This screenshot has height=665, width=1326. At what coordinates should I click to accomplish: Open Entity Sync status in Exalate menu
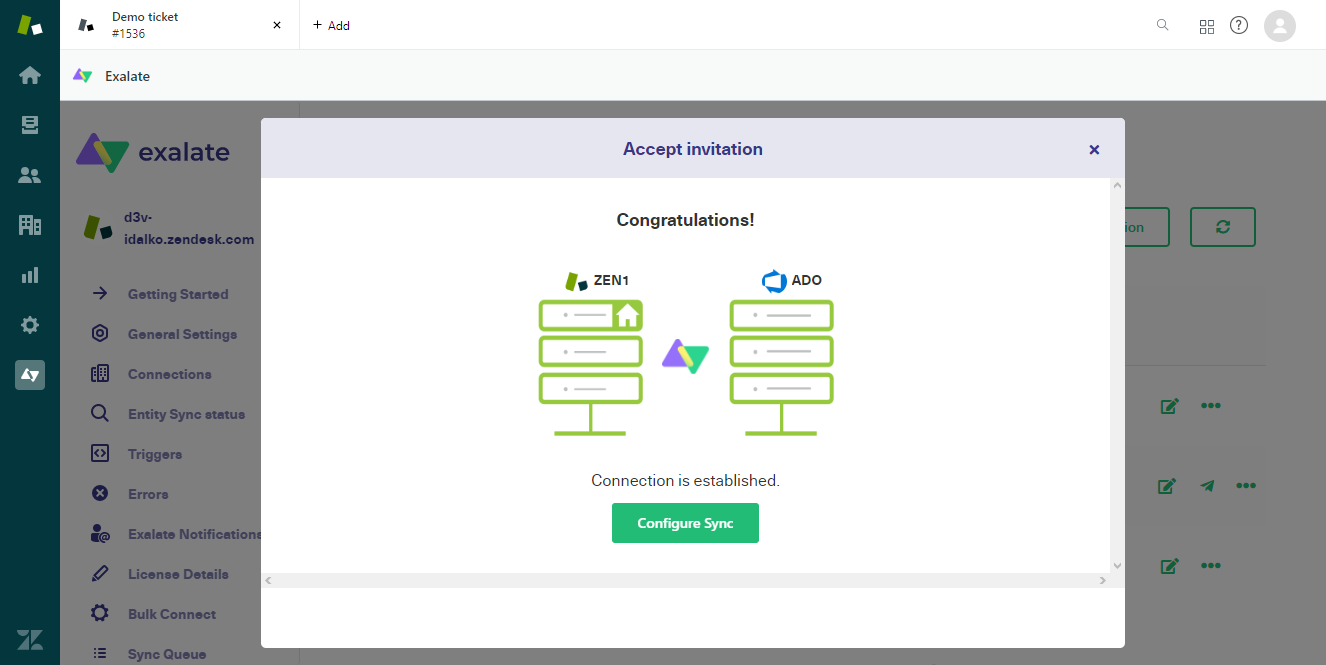pyautogui.click(x=186, y=414)
